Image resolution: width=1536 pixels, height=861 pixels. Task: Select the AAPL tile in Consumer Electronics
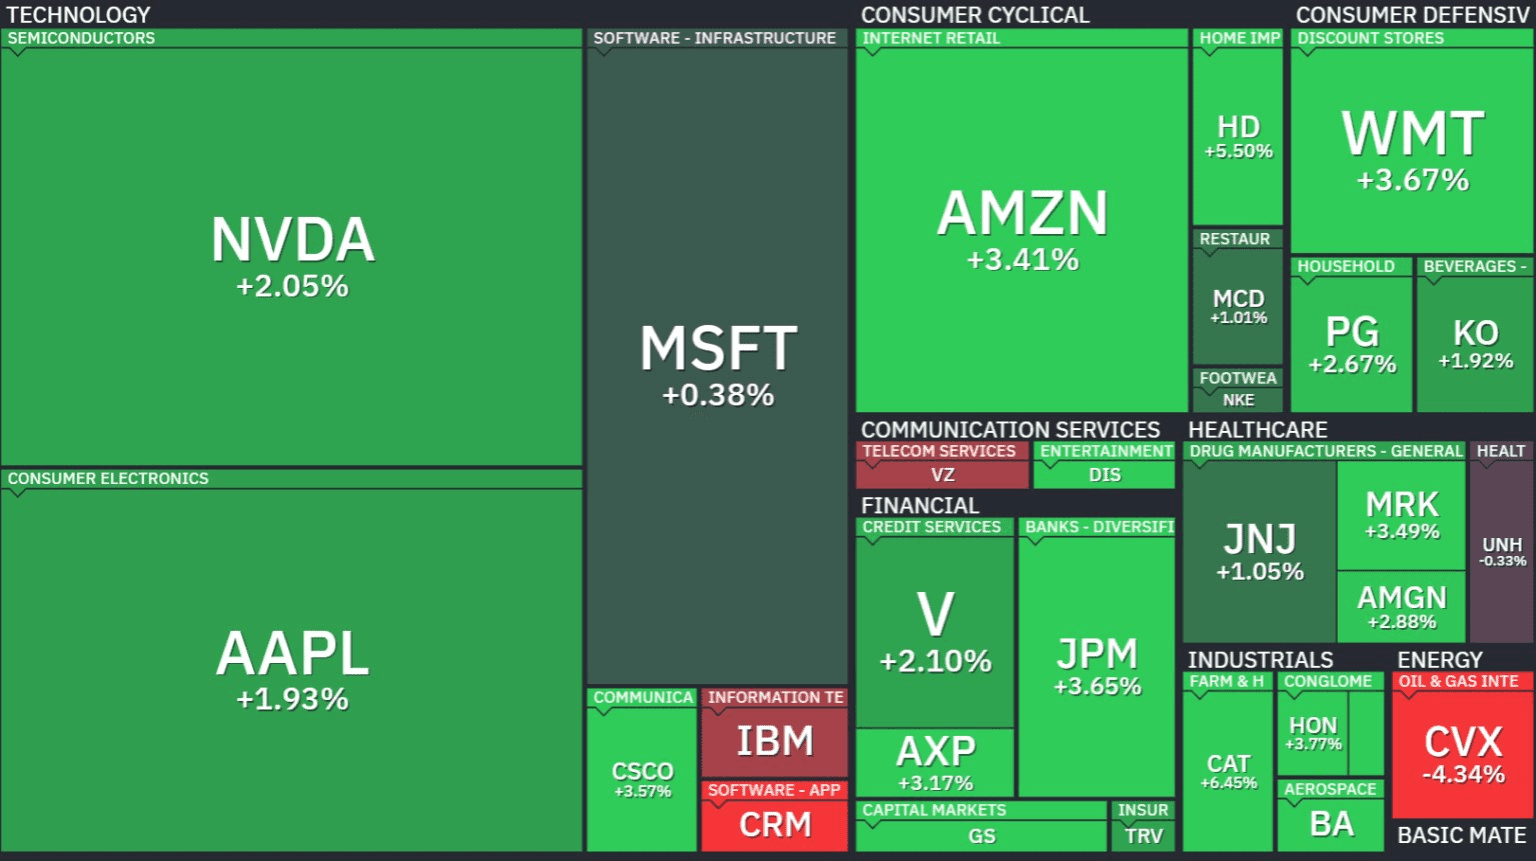292,668
